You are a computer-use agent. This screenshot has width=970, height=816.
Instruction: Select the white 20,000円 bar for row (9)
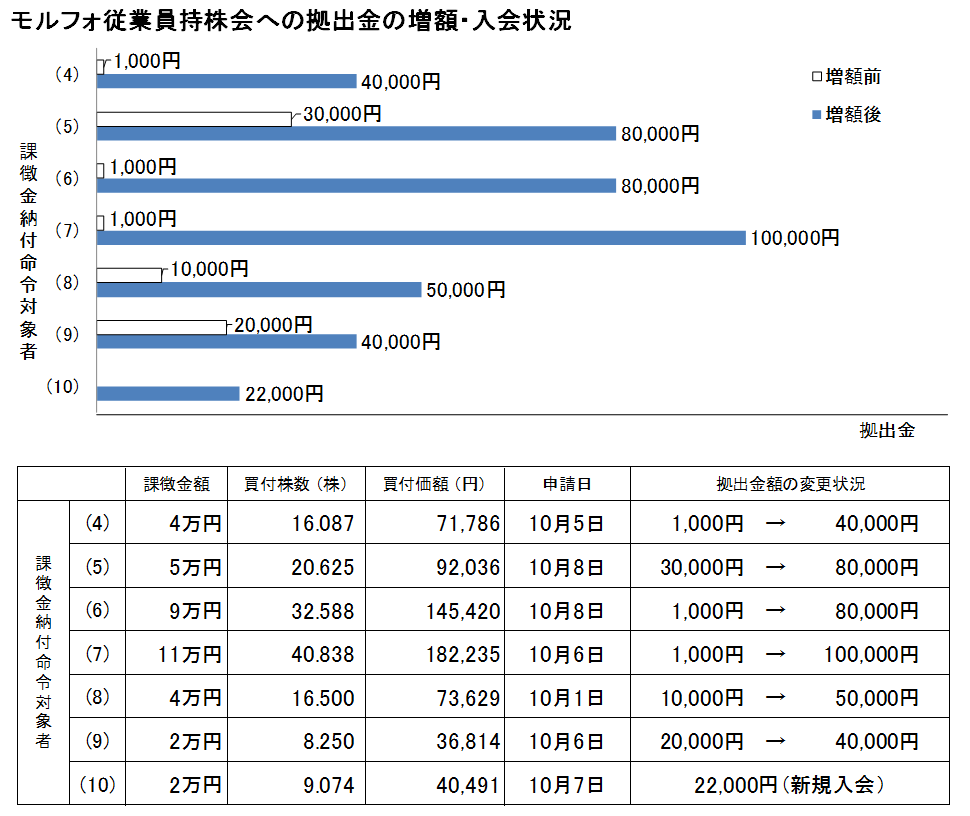[161, 326]
